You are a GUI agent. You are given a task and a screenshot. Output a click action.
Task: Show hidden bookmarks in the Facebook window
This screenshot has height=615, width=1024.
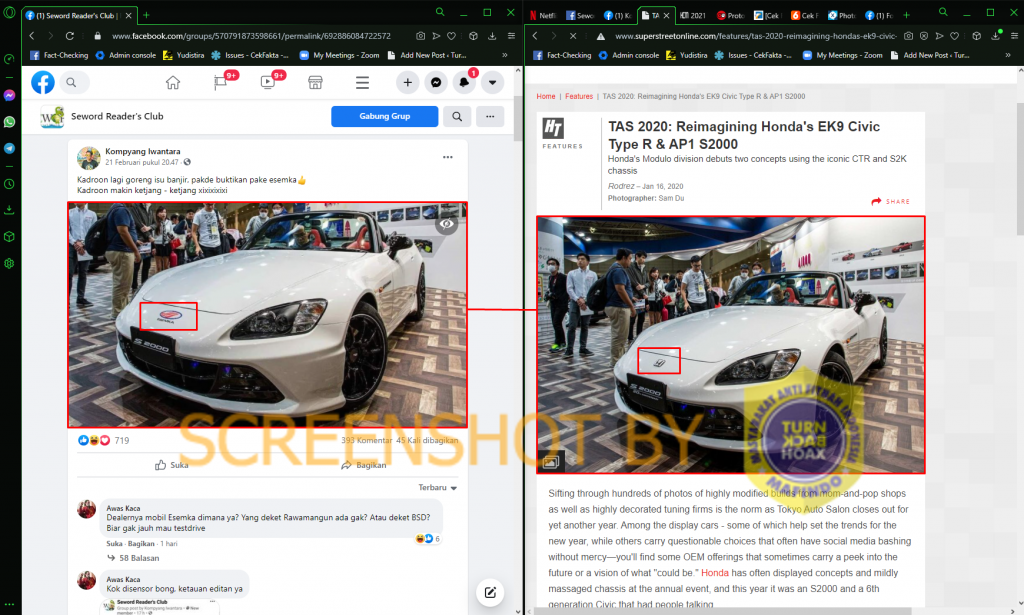point(505,55)
